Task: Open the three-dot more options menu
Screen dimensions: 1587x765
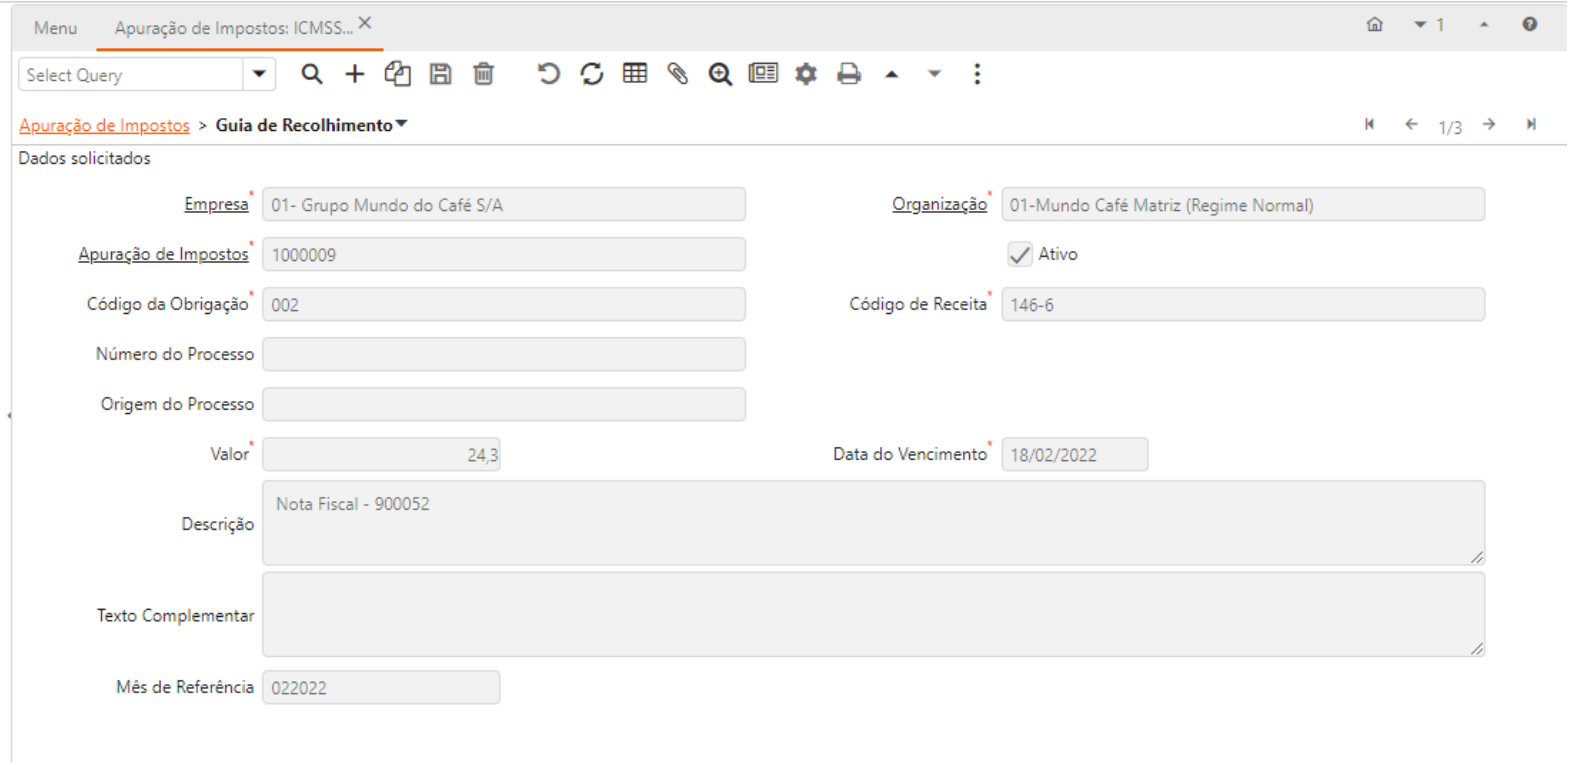Action: (977, 74)
